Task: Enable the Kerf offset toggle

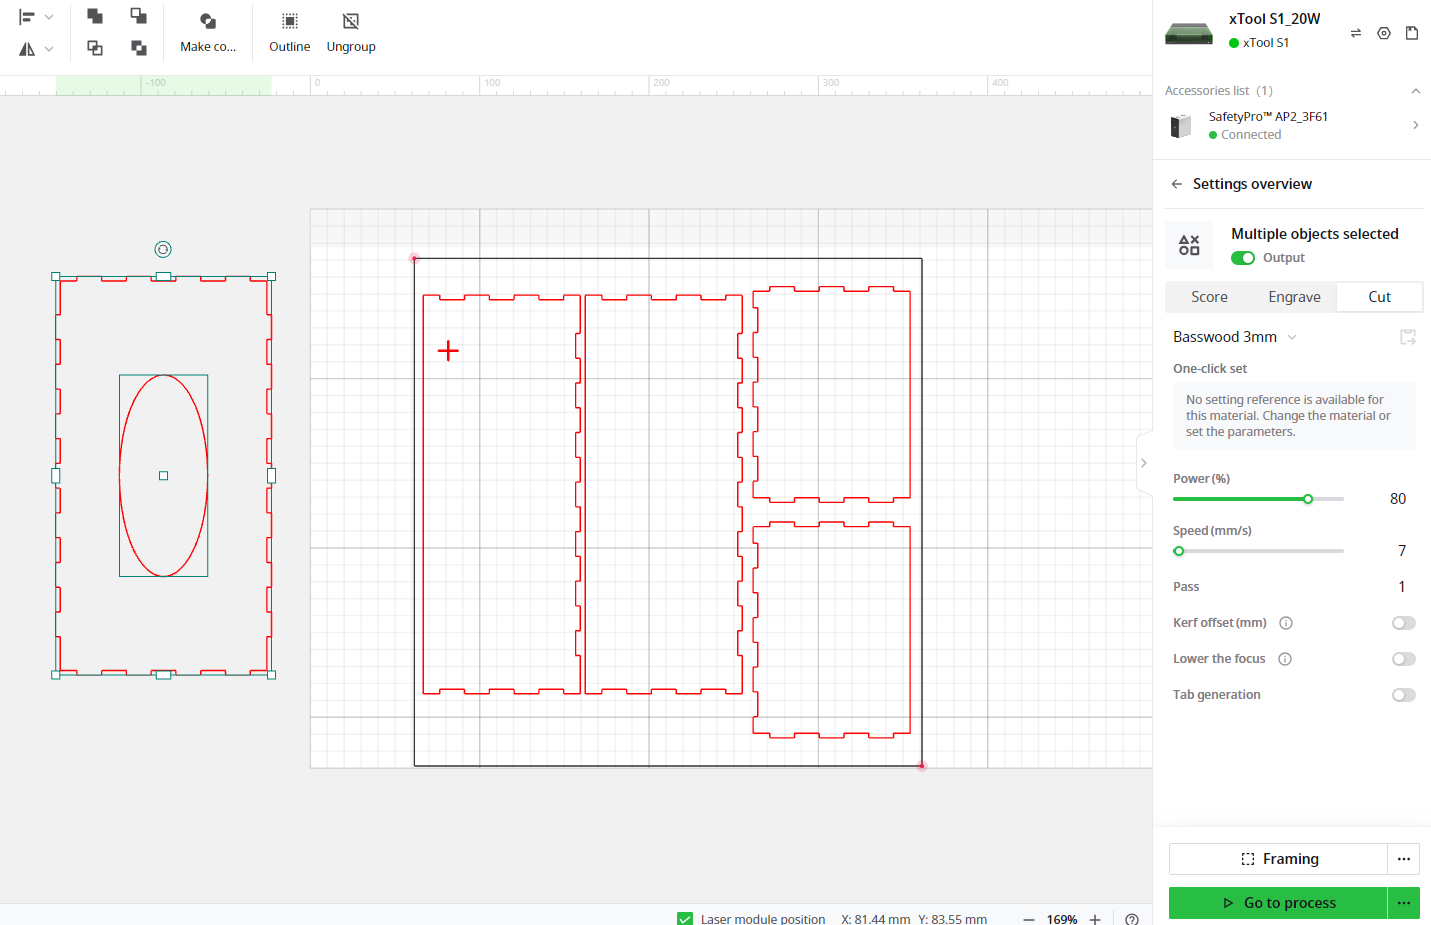Action: coord(1404,623)
